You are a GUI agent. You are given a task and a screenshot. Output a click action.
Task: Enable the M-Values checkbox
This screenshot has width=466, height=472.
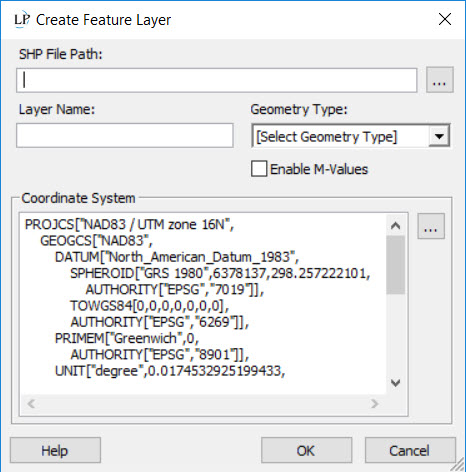click(x=259, y=169)
